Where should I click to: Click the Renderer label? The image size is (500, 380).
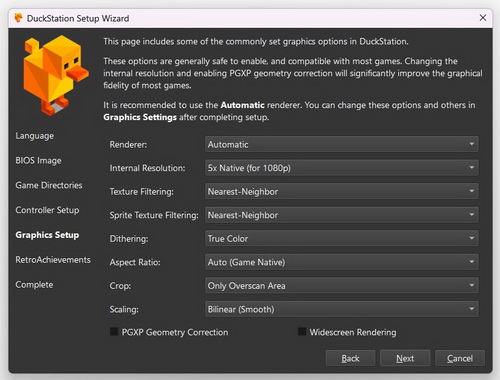click(x=128, y=145)
